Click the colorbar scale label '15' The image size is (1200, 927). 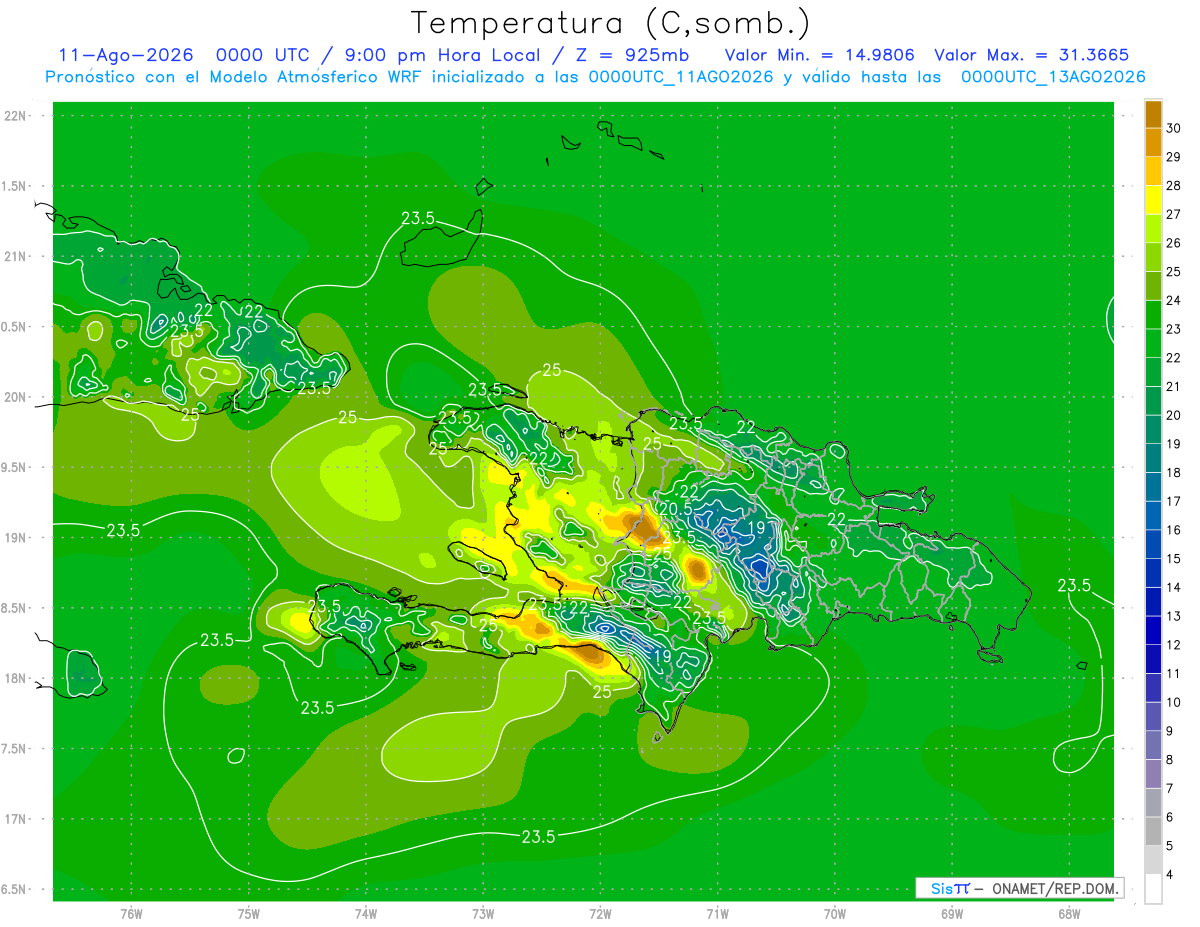tap(1174, 559)
